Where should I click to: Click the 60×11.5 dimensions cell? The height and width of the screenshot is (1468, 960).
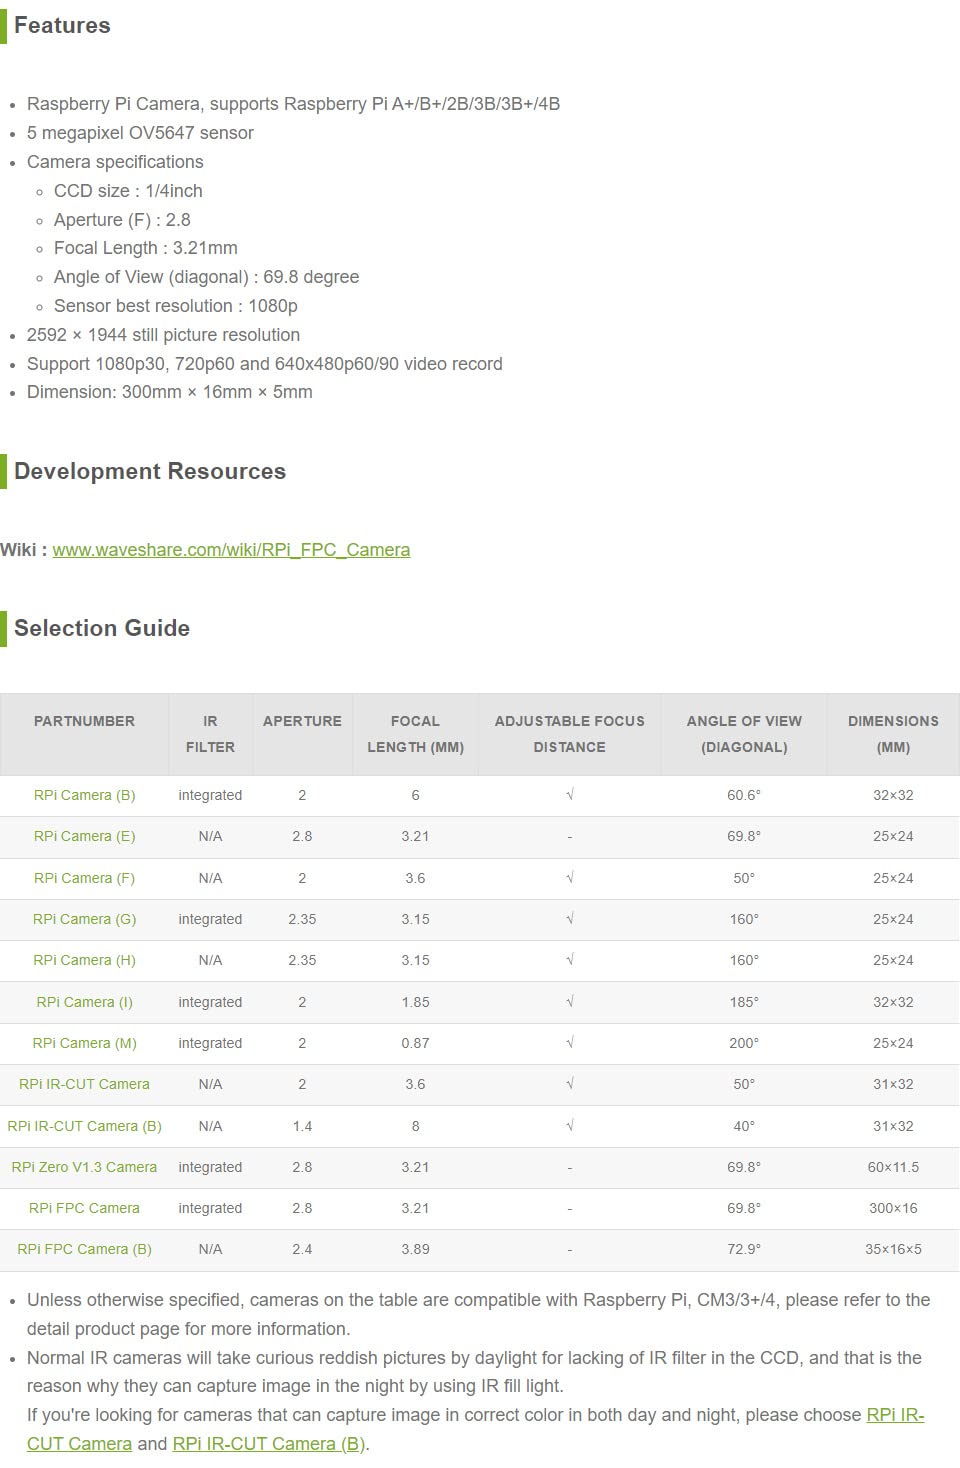[893, 1167]
